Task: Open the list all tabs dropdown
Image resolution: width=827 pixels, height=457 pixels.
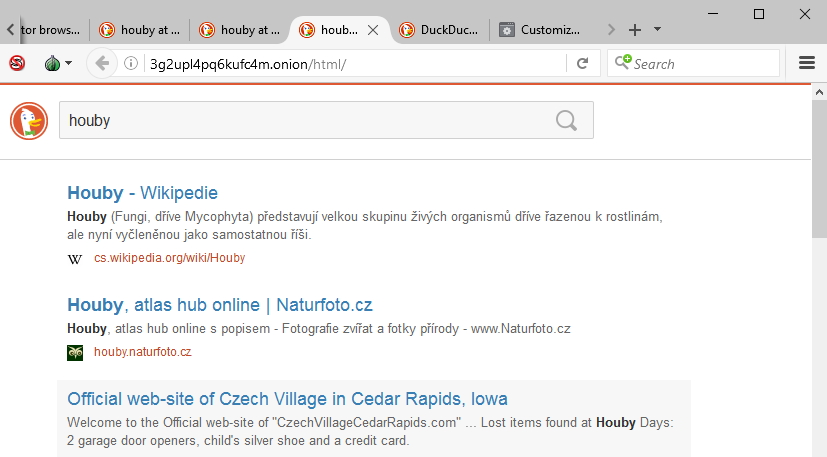Action: pyautogui.click(x=657, y=29)
